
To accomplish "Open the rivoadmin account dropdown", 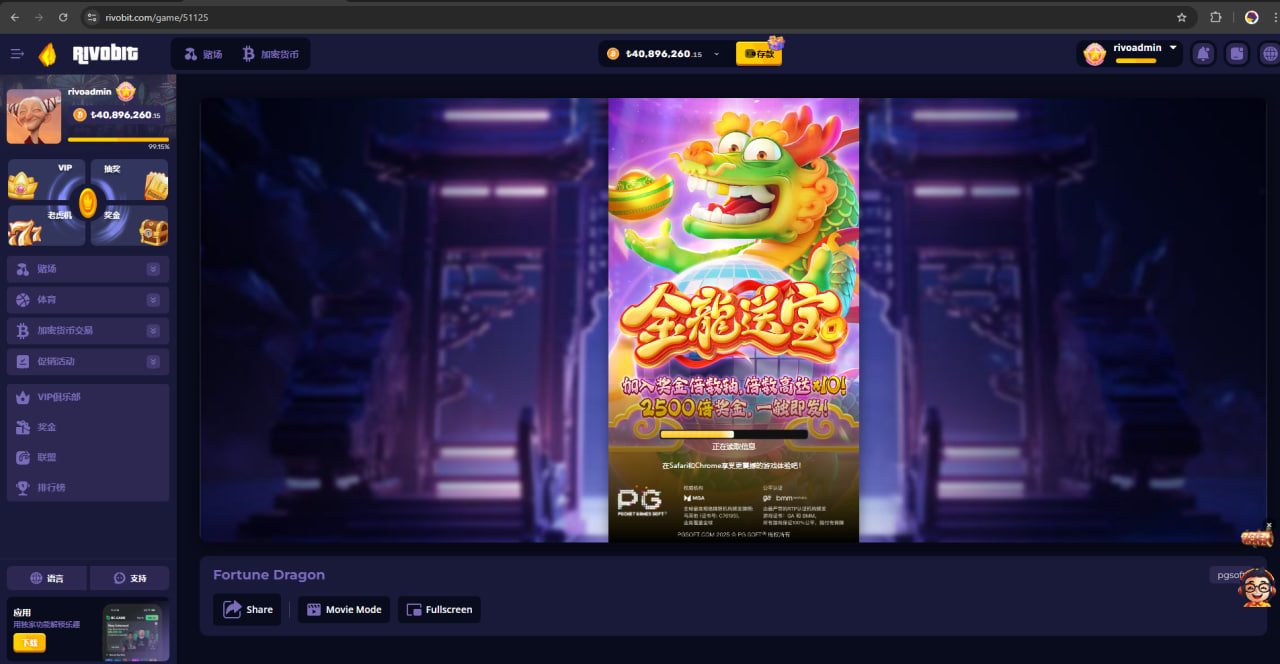I will (1173, 48).
